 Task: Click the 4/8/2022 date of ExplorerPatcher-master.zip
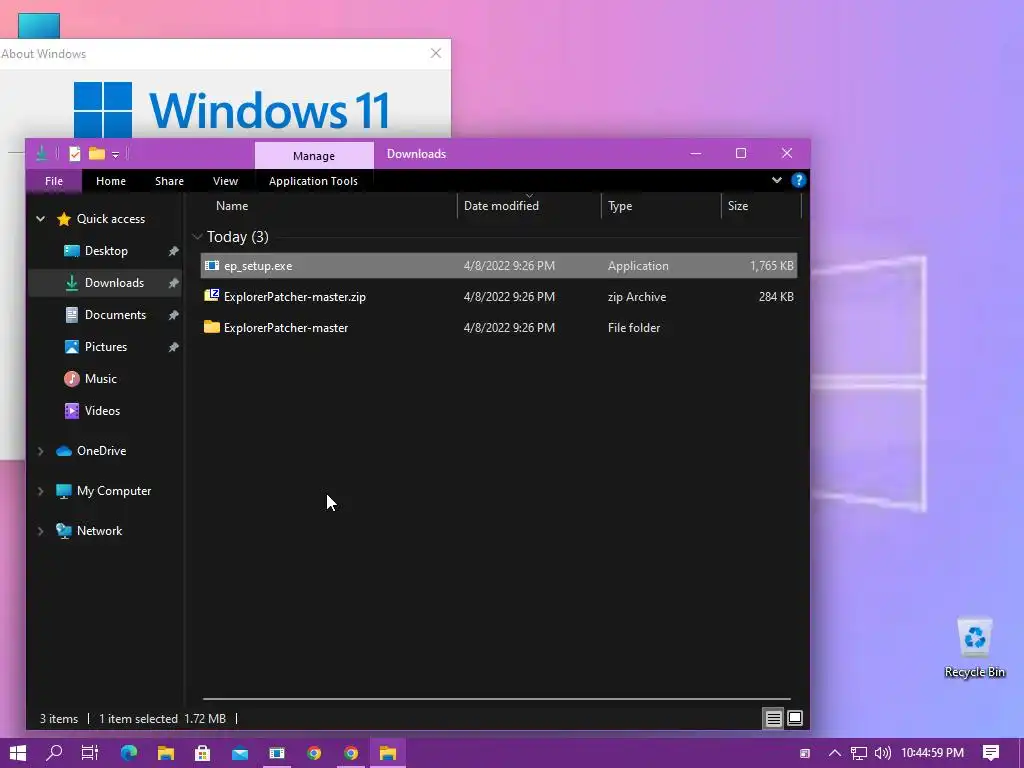pyautogui.click(x=509, y=296)
